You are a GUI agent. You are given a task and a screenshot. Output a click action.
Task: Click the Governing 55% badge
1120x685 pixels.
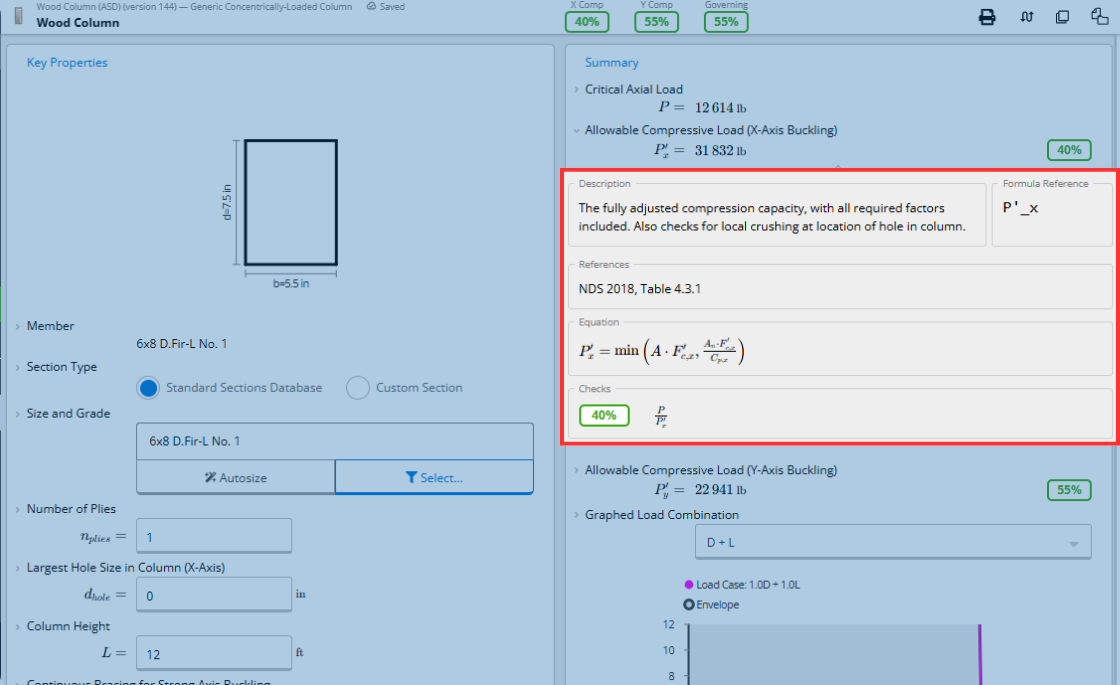point(726,22)
